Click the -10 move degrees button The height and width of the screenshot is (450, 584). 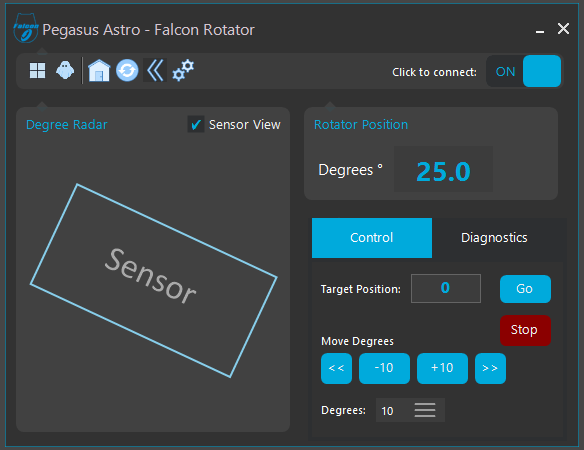[384, 368]
